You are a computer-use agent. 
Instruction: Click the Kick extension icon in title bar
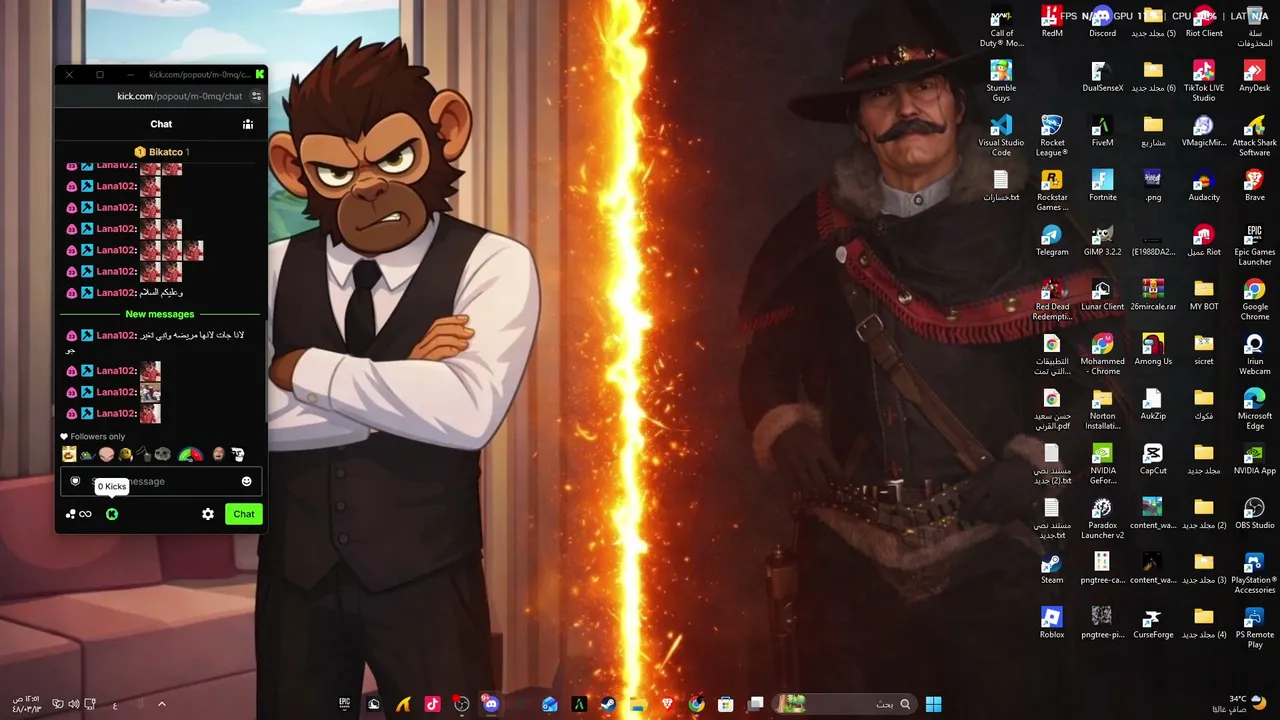(260, 74)
